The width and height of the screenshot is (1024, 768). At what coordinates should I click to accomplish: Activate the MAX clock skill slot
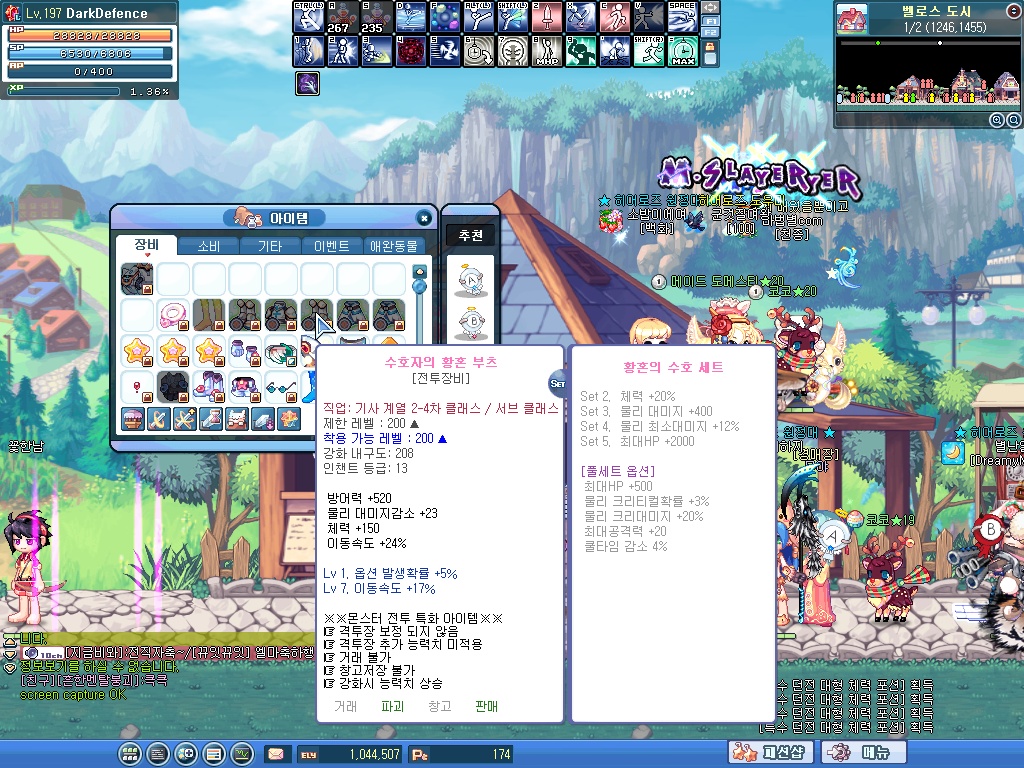click(x=682, y=51)
